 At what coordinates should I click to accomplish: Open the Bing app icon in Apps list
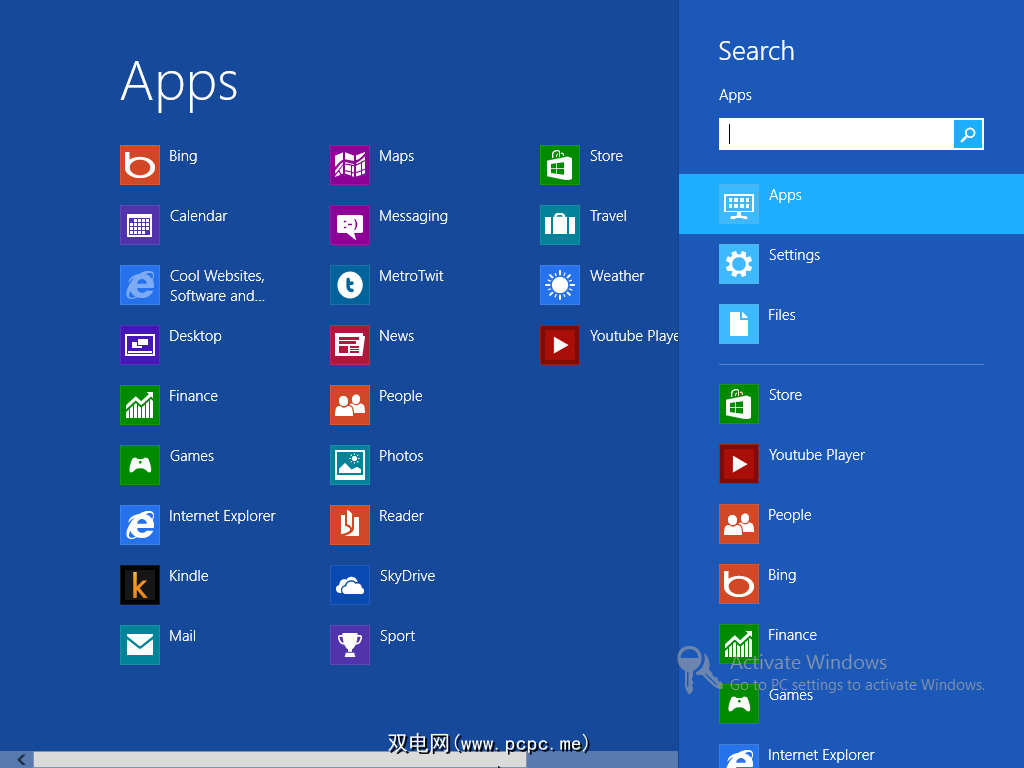[x=140, y=165]
